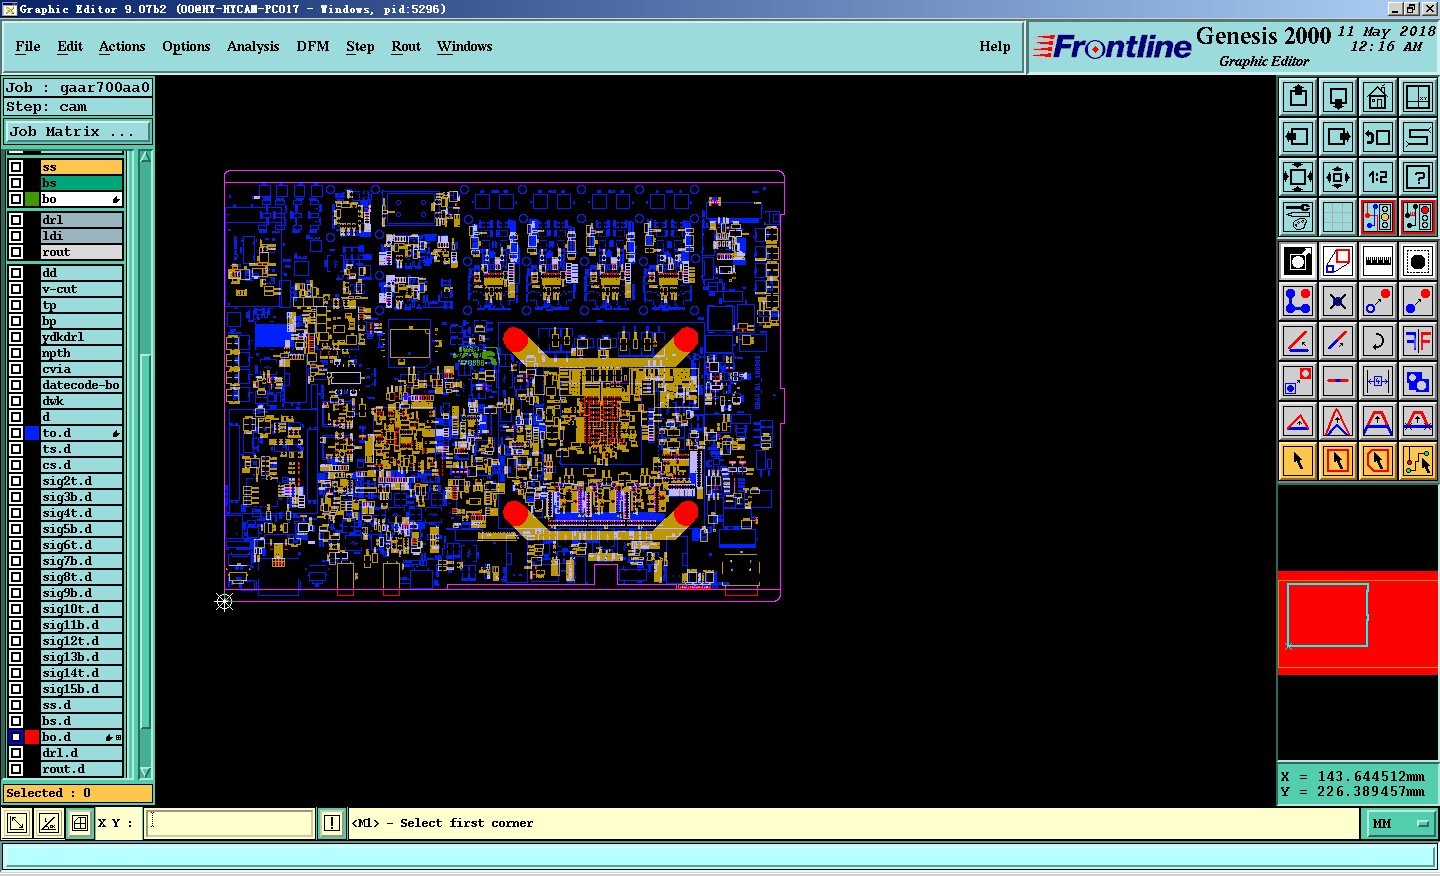Click the ruler measurement tool icon

1378,261
